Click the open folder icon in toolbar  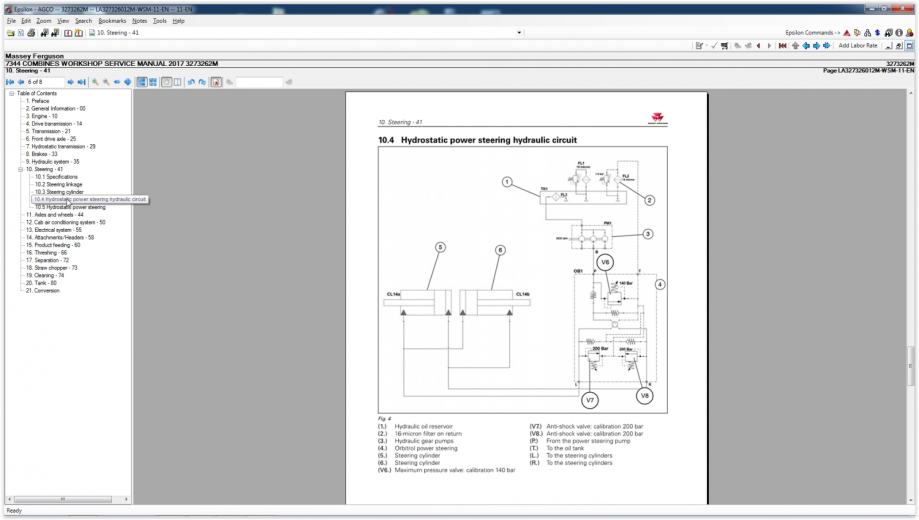(11, 33)
